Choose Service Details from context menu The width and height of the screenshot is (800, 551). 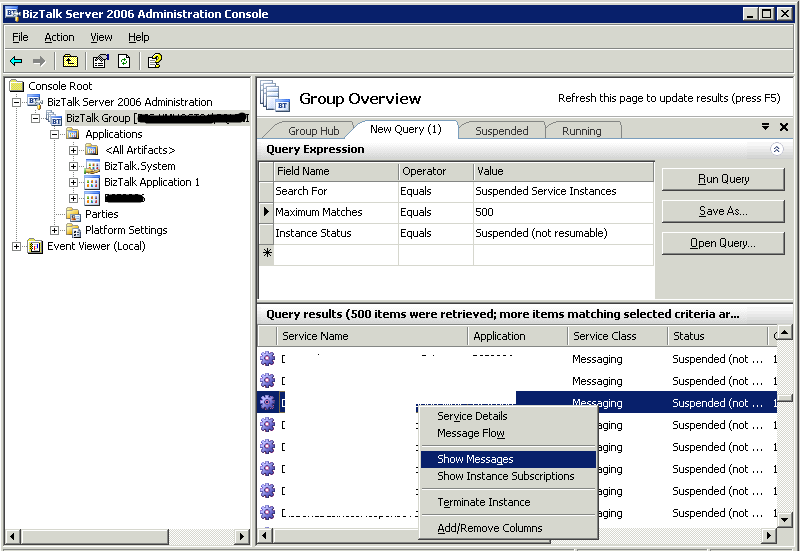point(508,416)
